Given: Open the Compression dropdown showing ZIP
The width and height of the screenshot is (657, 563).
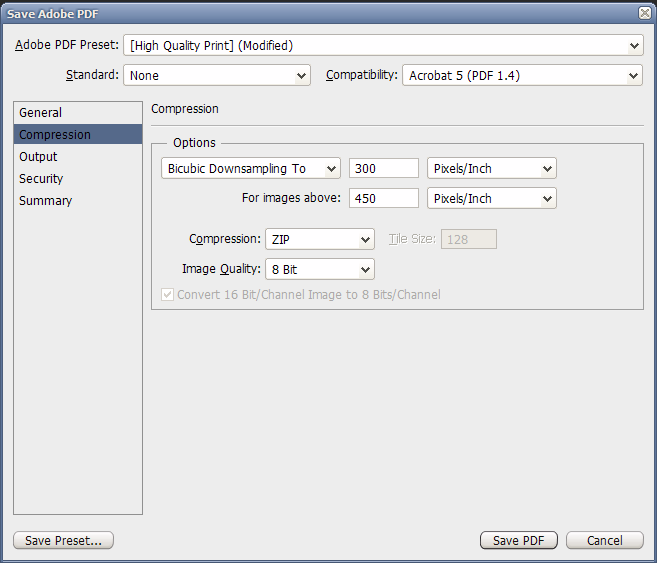Looking at the screenshot, I should click(x=320, y=239).
